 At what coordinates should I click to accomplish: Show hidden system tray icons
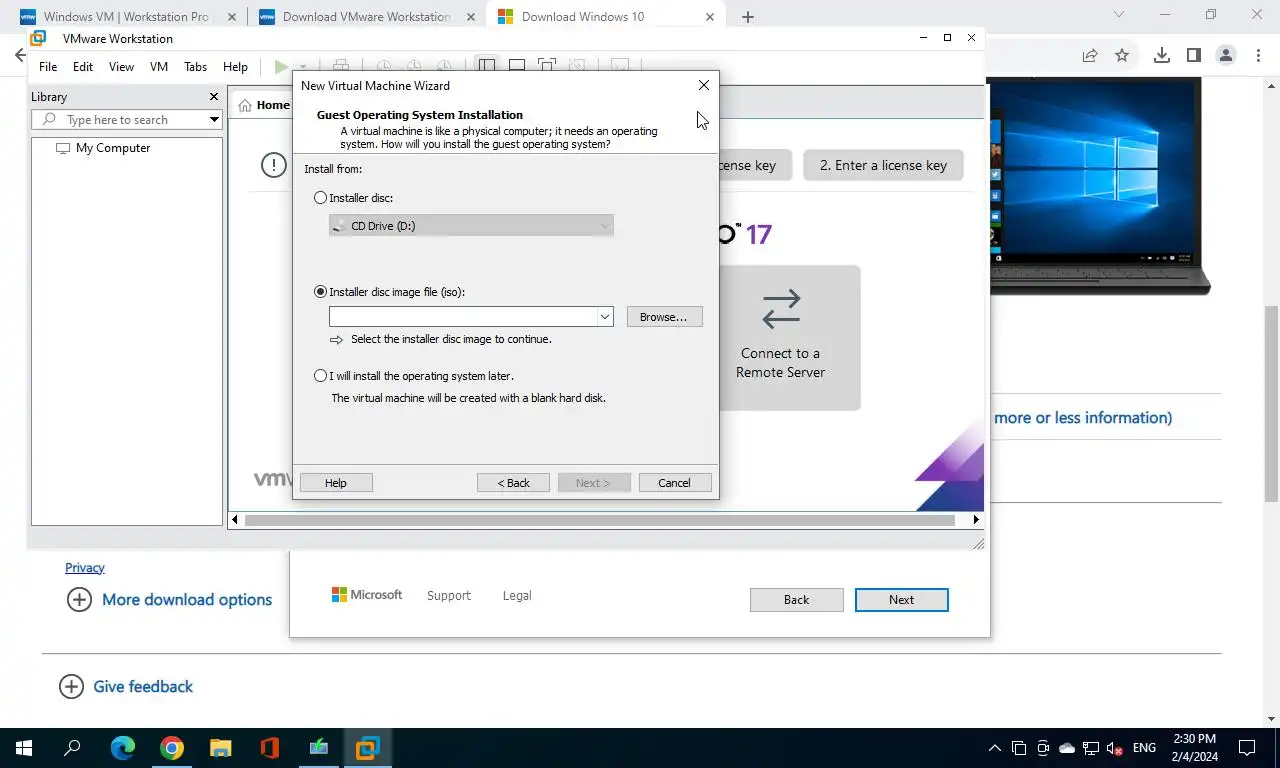tap(994, 748)
